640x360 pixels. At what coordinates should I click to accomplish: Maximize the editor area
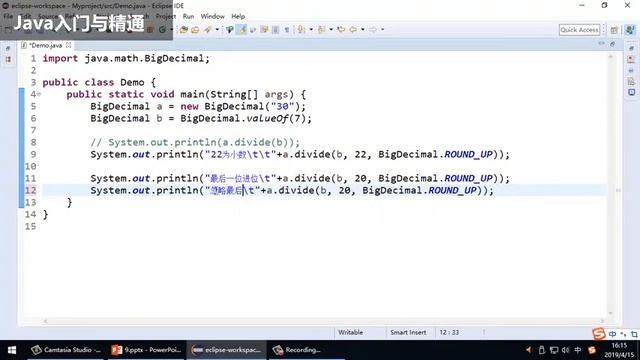tap(613, 44)
